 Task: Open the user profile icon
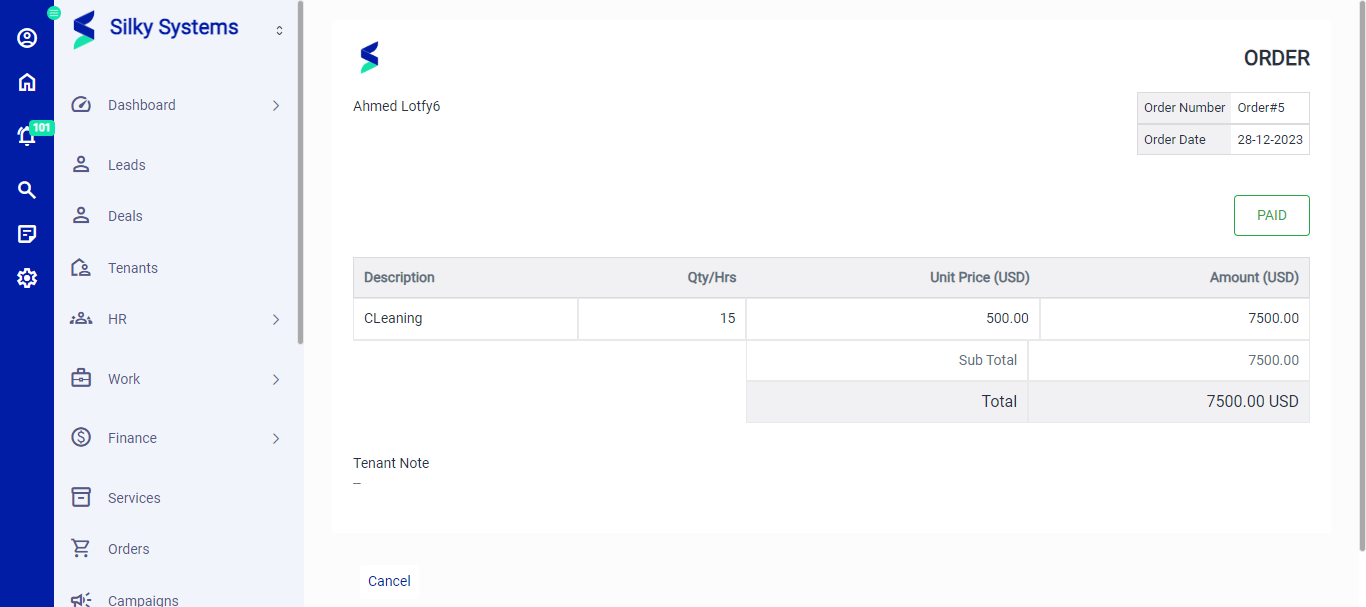27,38
